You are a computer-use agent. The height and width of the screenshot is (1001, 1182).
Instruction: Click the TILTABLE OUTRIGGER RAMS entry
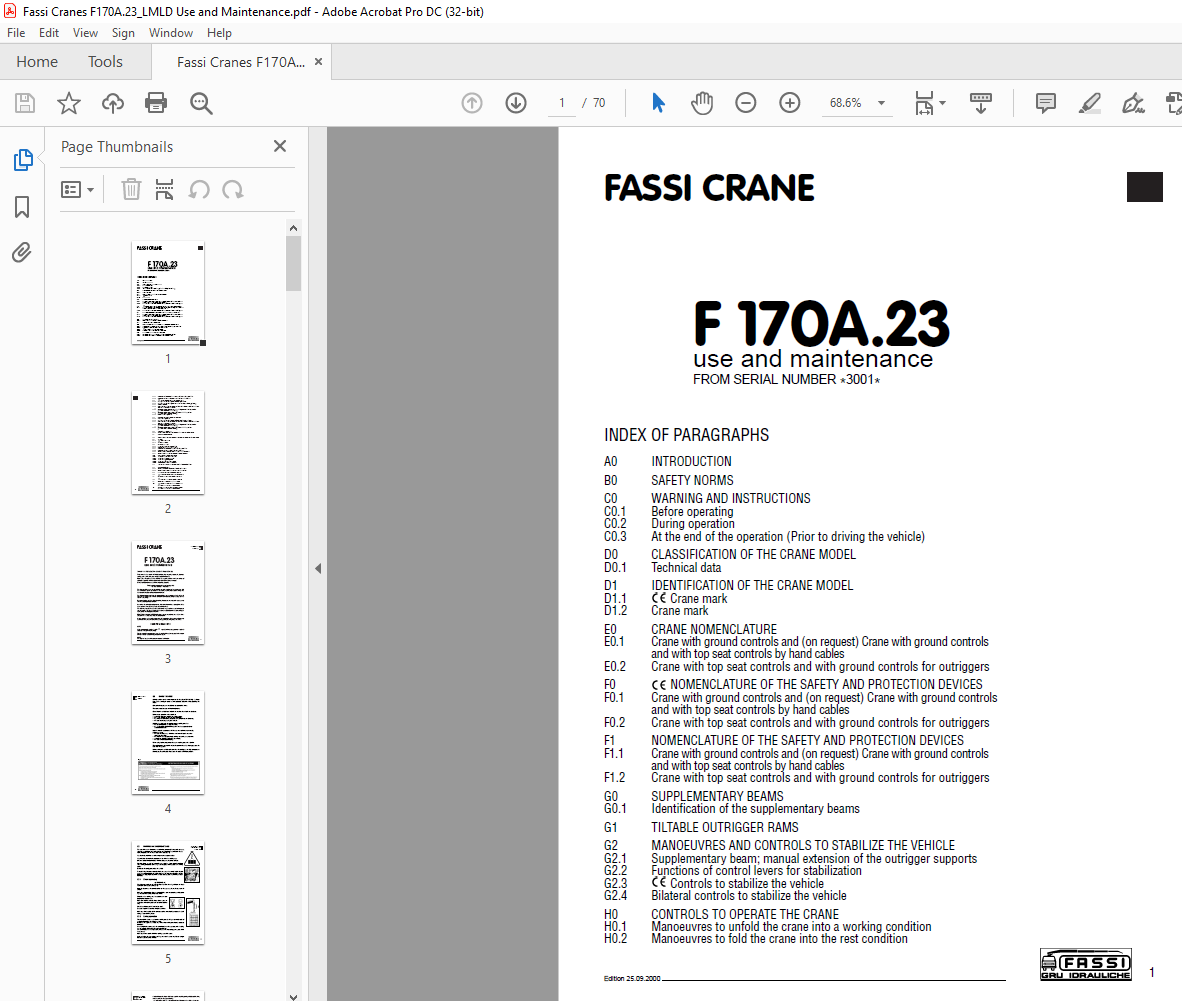click(724, 827)
